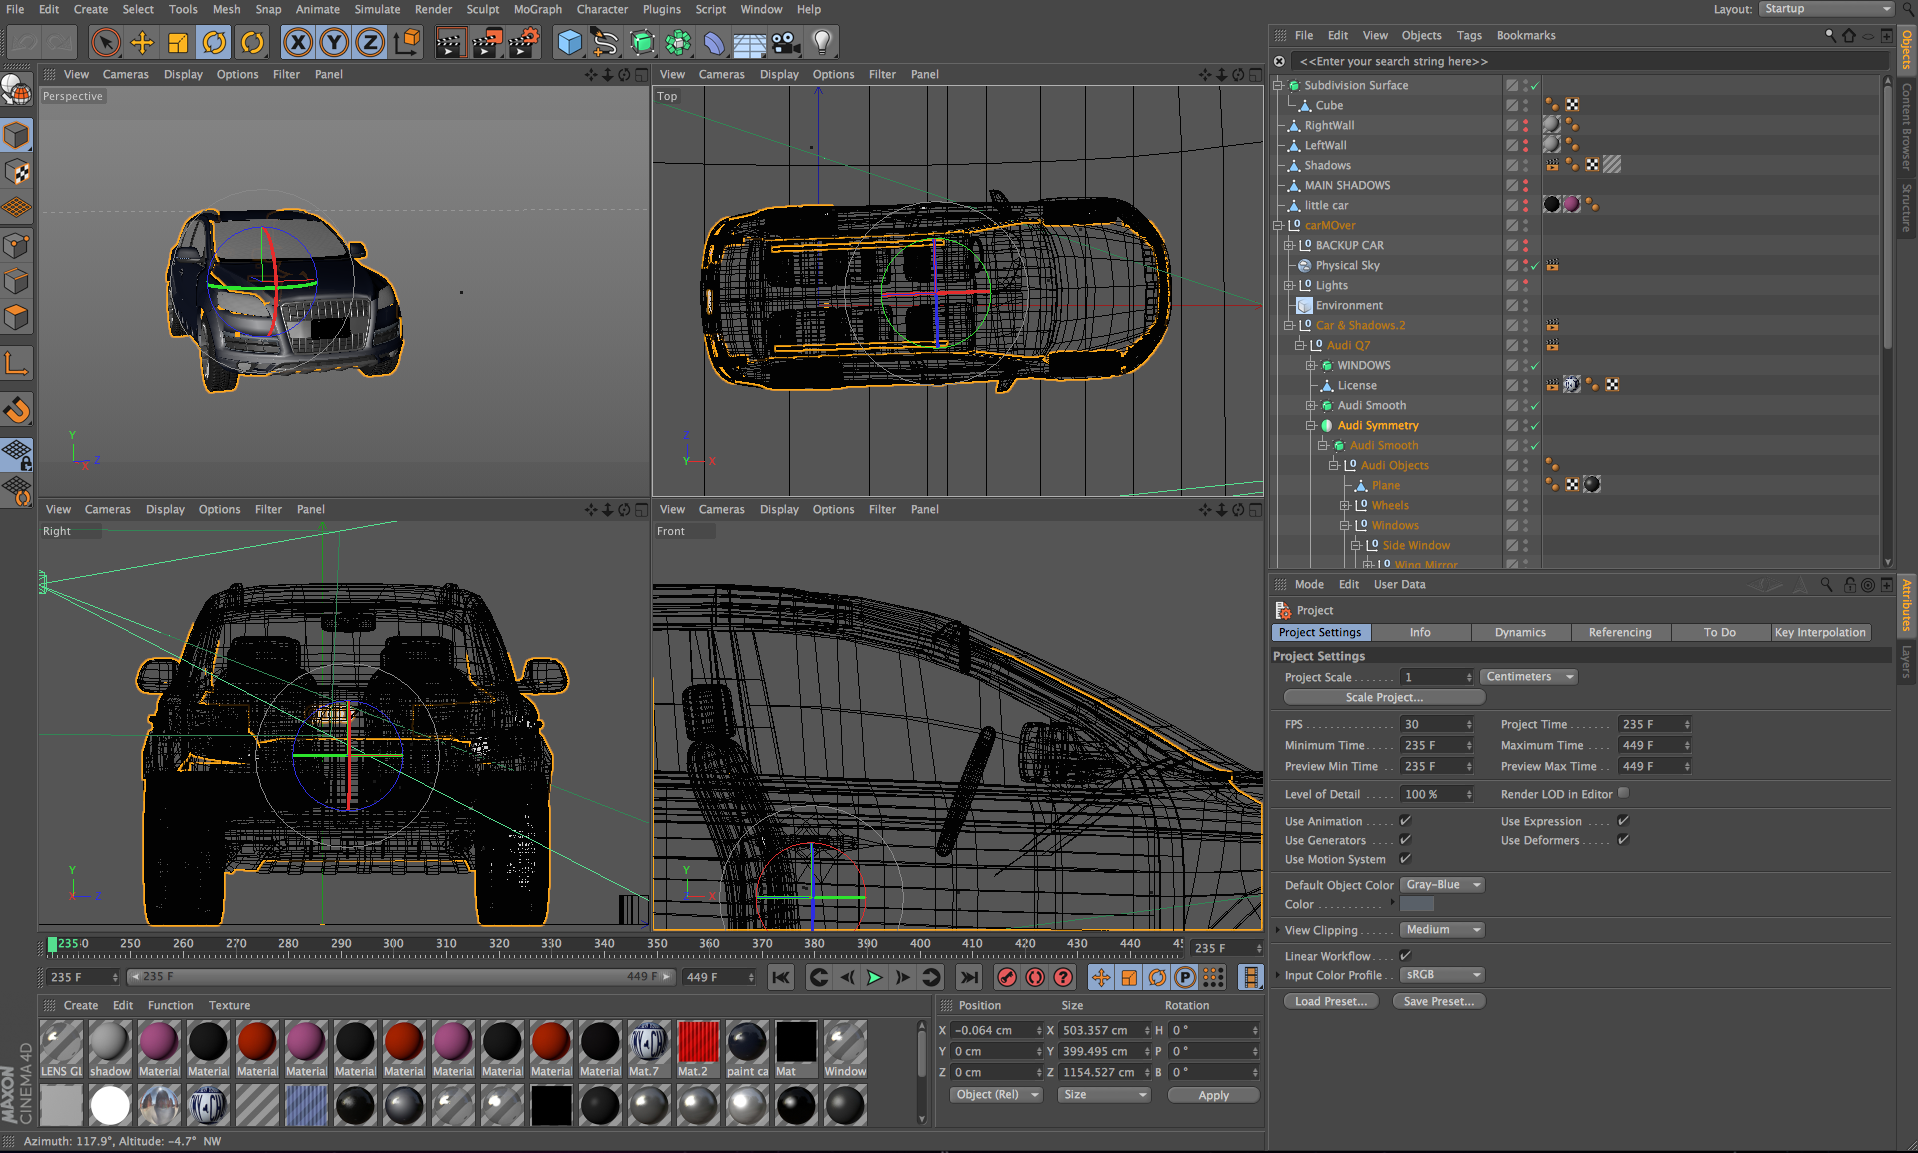
Task: Toggle Linear Workflow checkbox
Action: (1405, 956)
